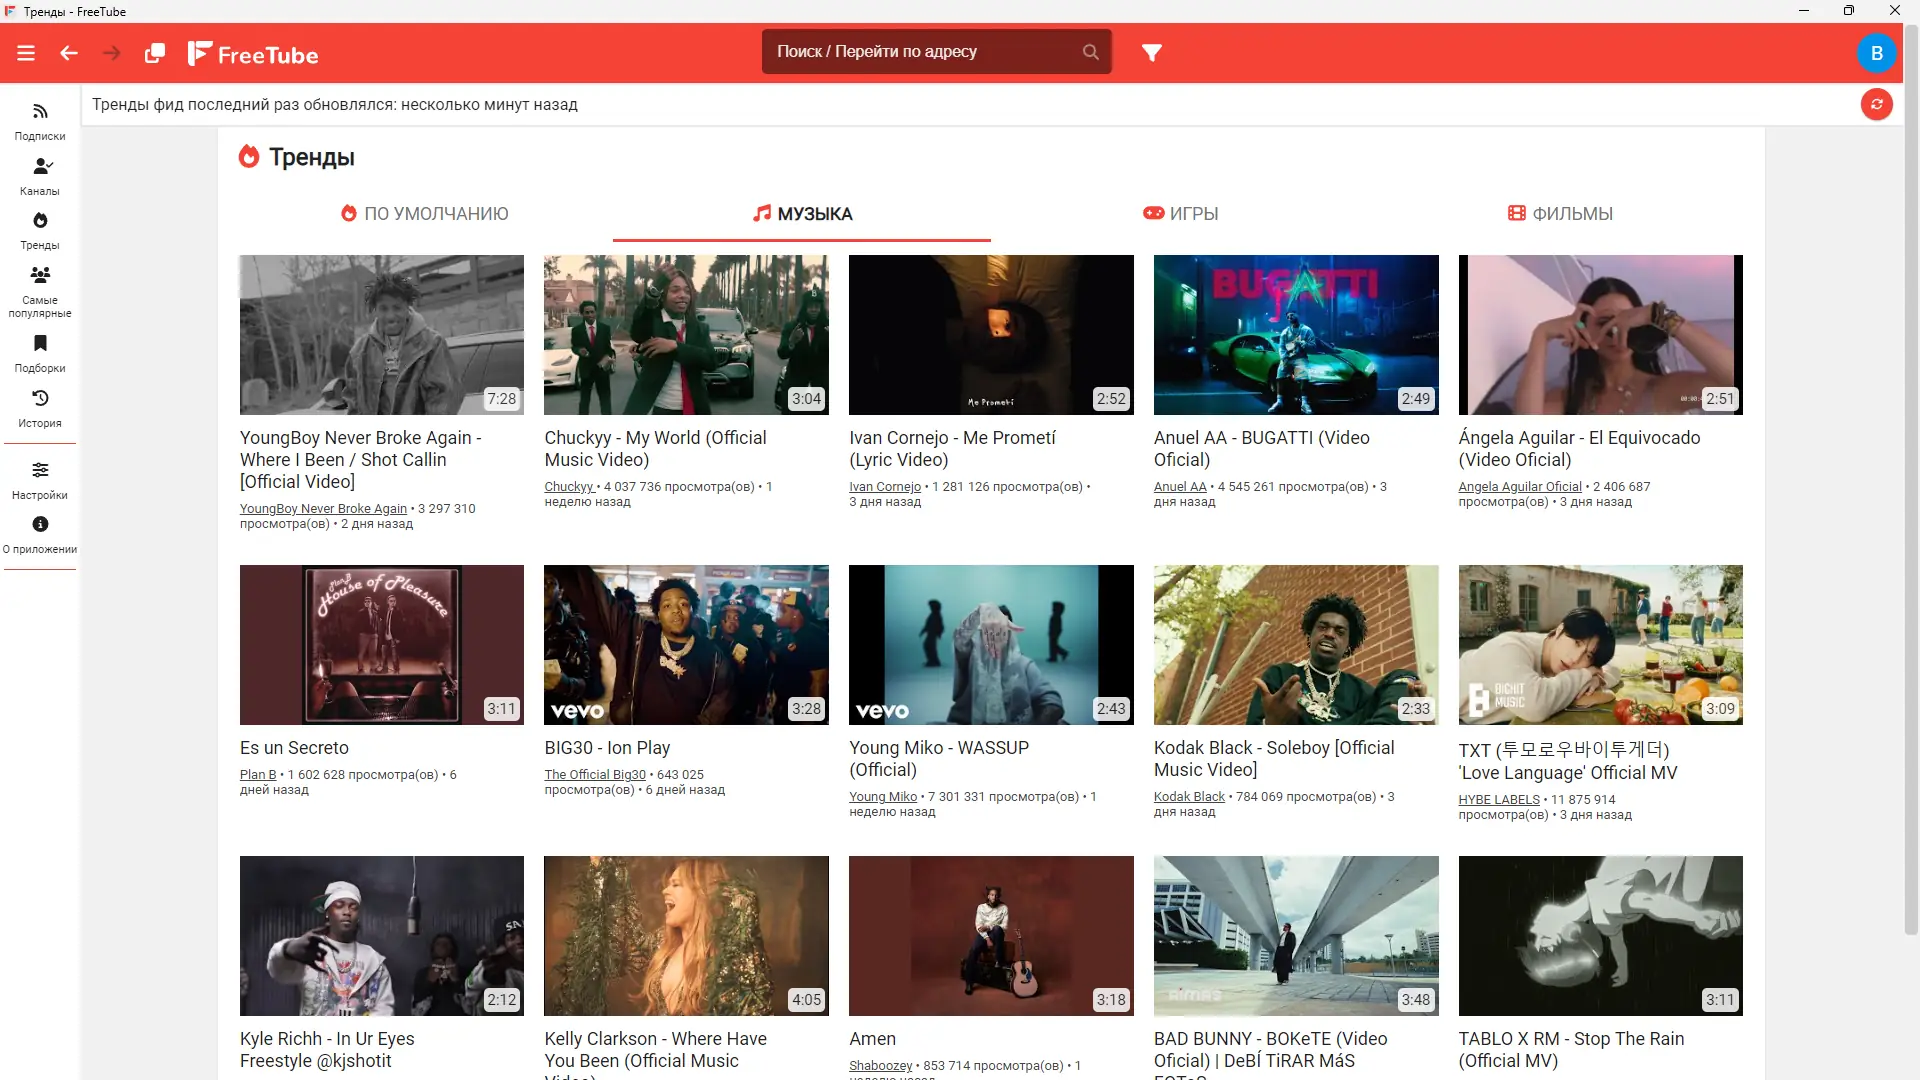Open Playlists bookmark in the sidebar
The image size is (1920, 1080).
(40, 353)
